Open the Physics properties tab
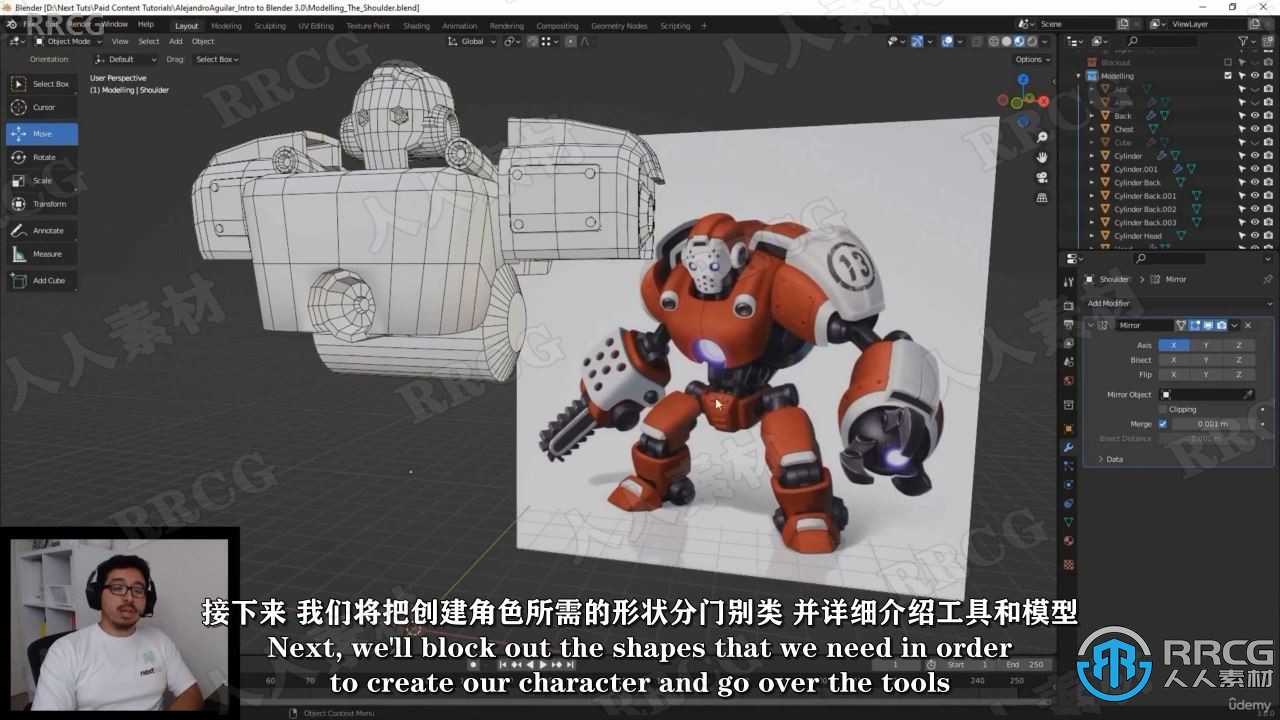Image resolution: width=1280 pixels, height=720 pixels. (x=1069, y=484)
